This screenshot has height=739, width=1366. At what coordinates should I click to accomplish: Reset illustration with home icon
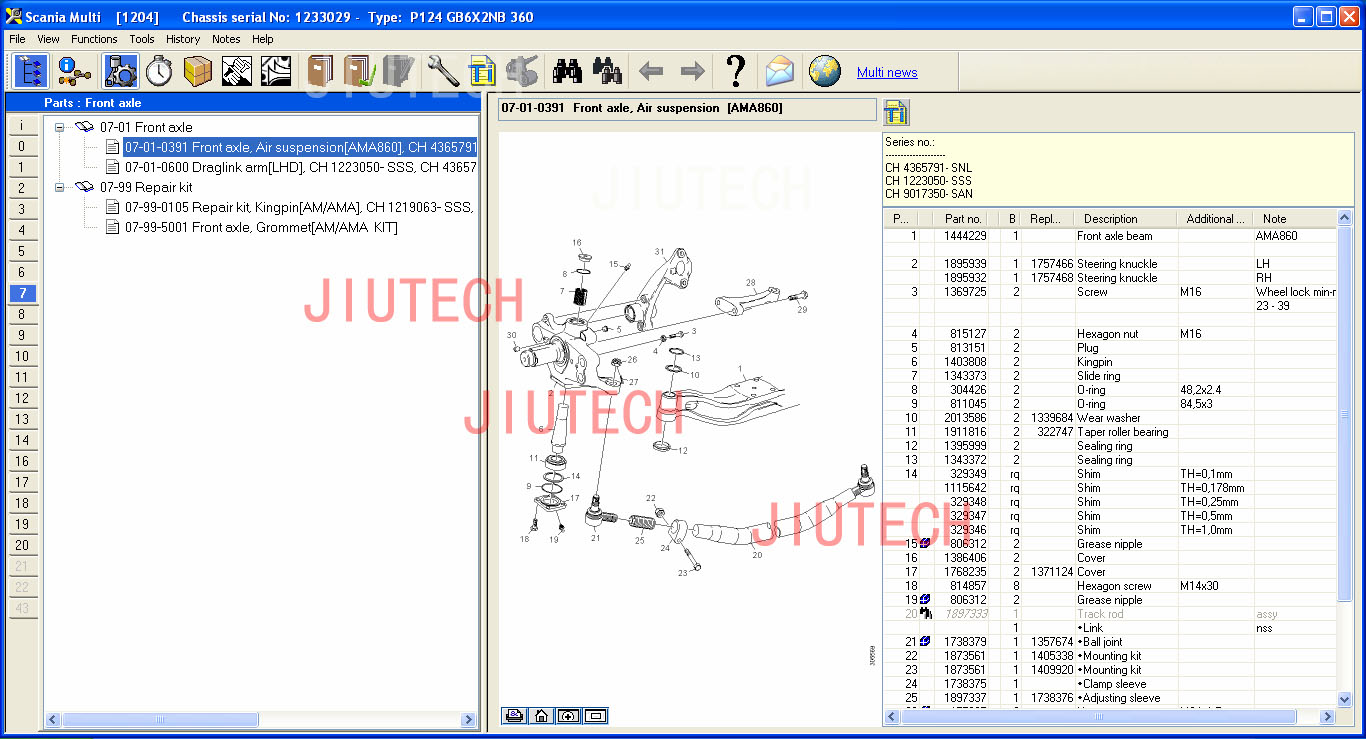point(541,715)
